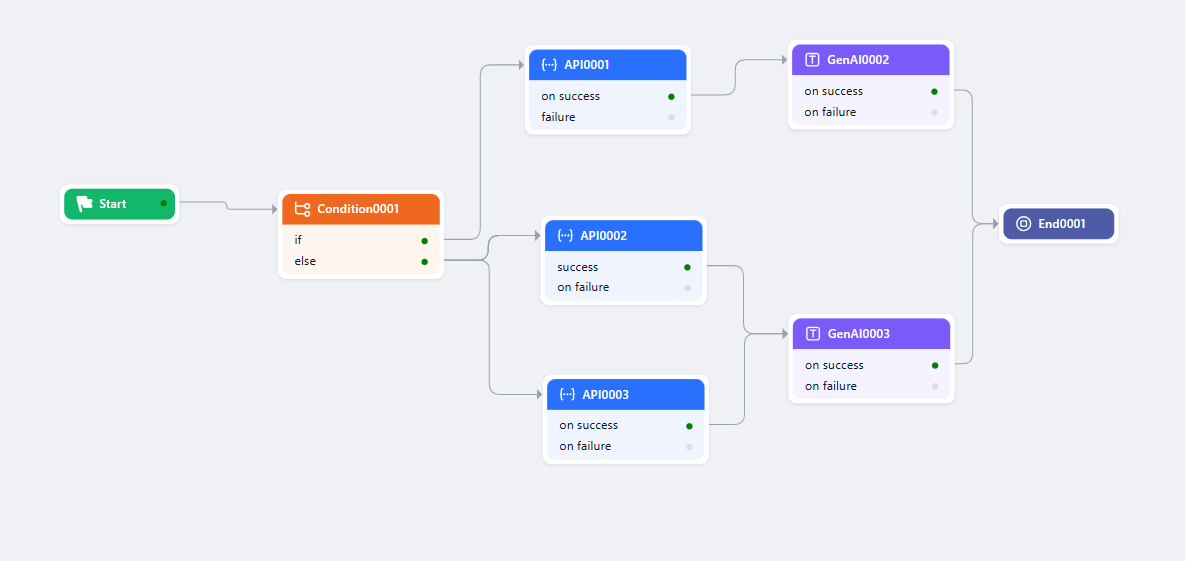Click GenAI0002 'on success' green port

[934, 91]
